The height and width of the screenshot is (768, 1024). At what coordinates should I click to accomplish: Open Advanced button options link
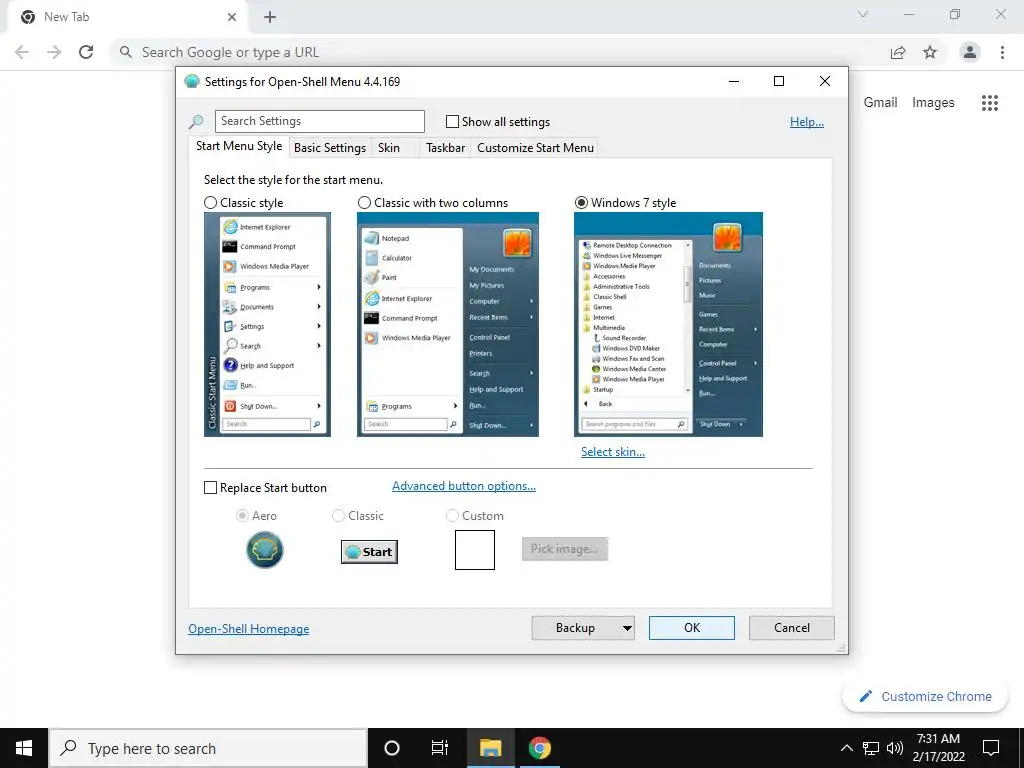click(464, 486)
